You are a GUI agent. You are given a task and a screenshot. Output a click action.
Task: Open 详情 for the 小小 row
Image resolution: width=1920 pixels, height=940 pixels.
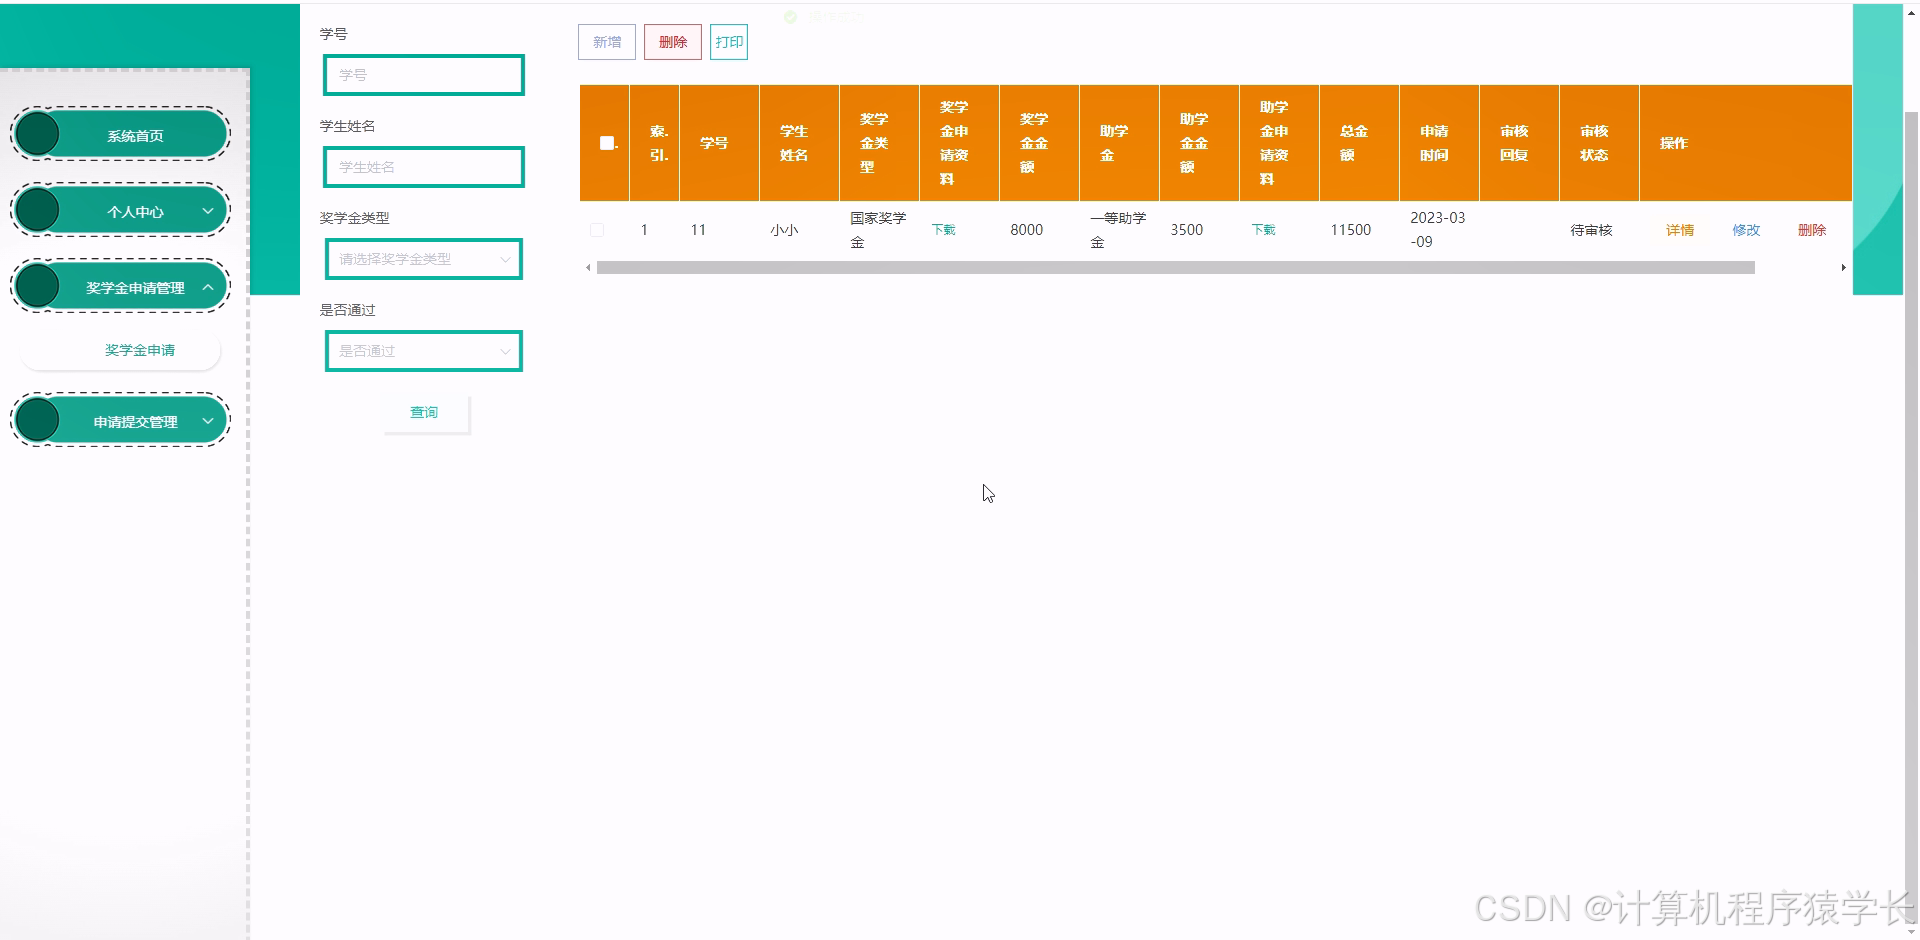(1680, 230)
